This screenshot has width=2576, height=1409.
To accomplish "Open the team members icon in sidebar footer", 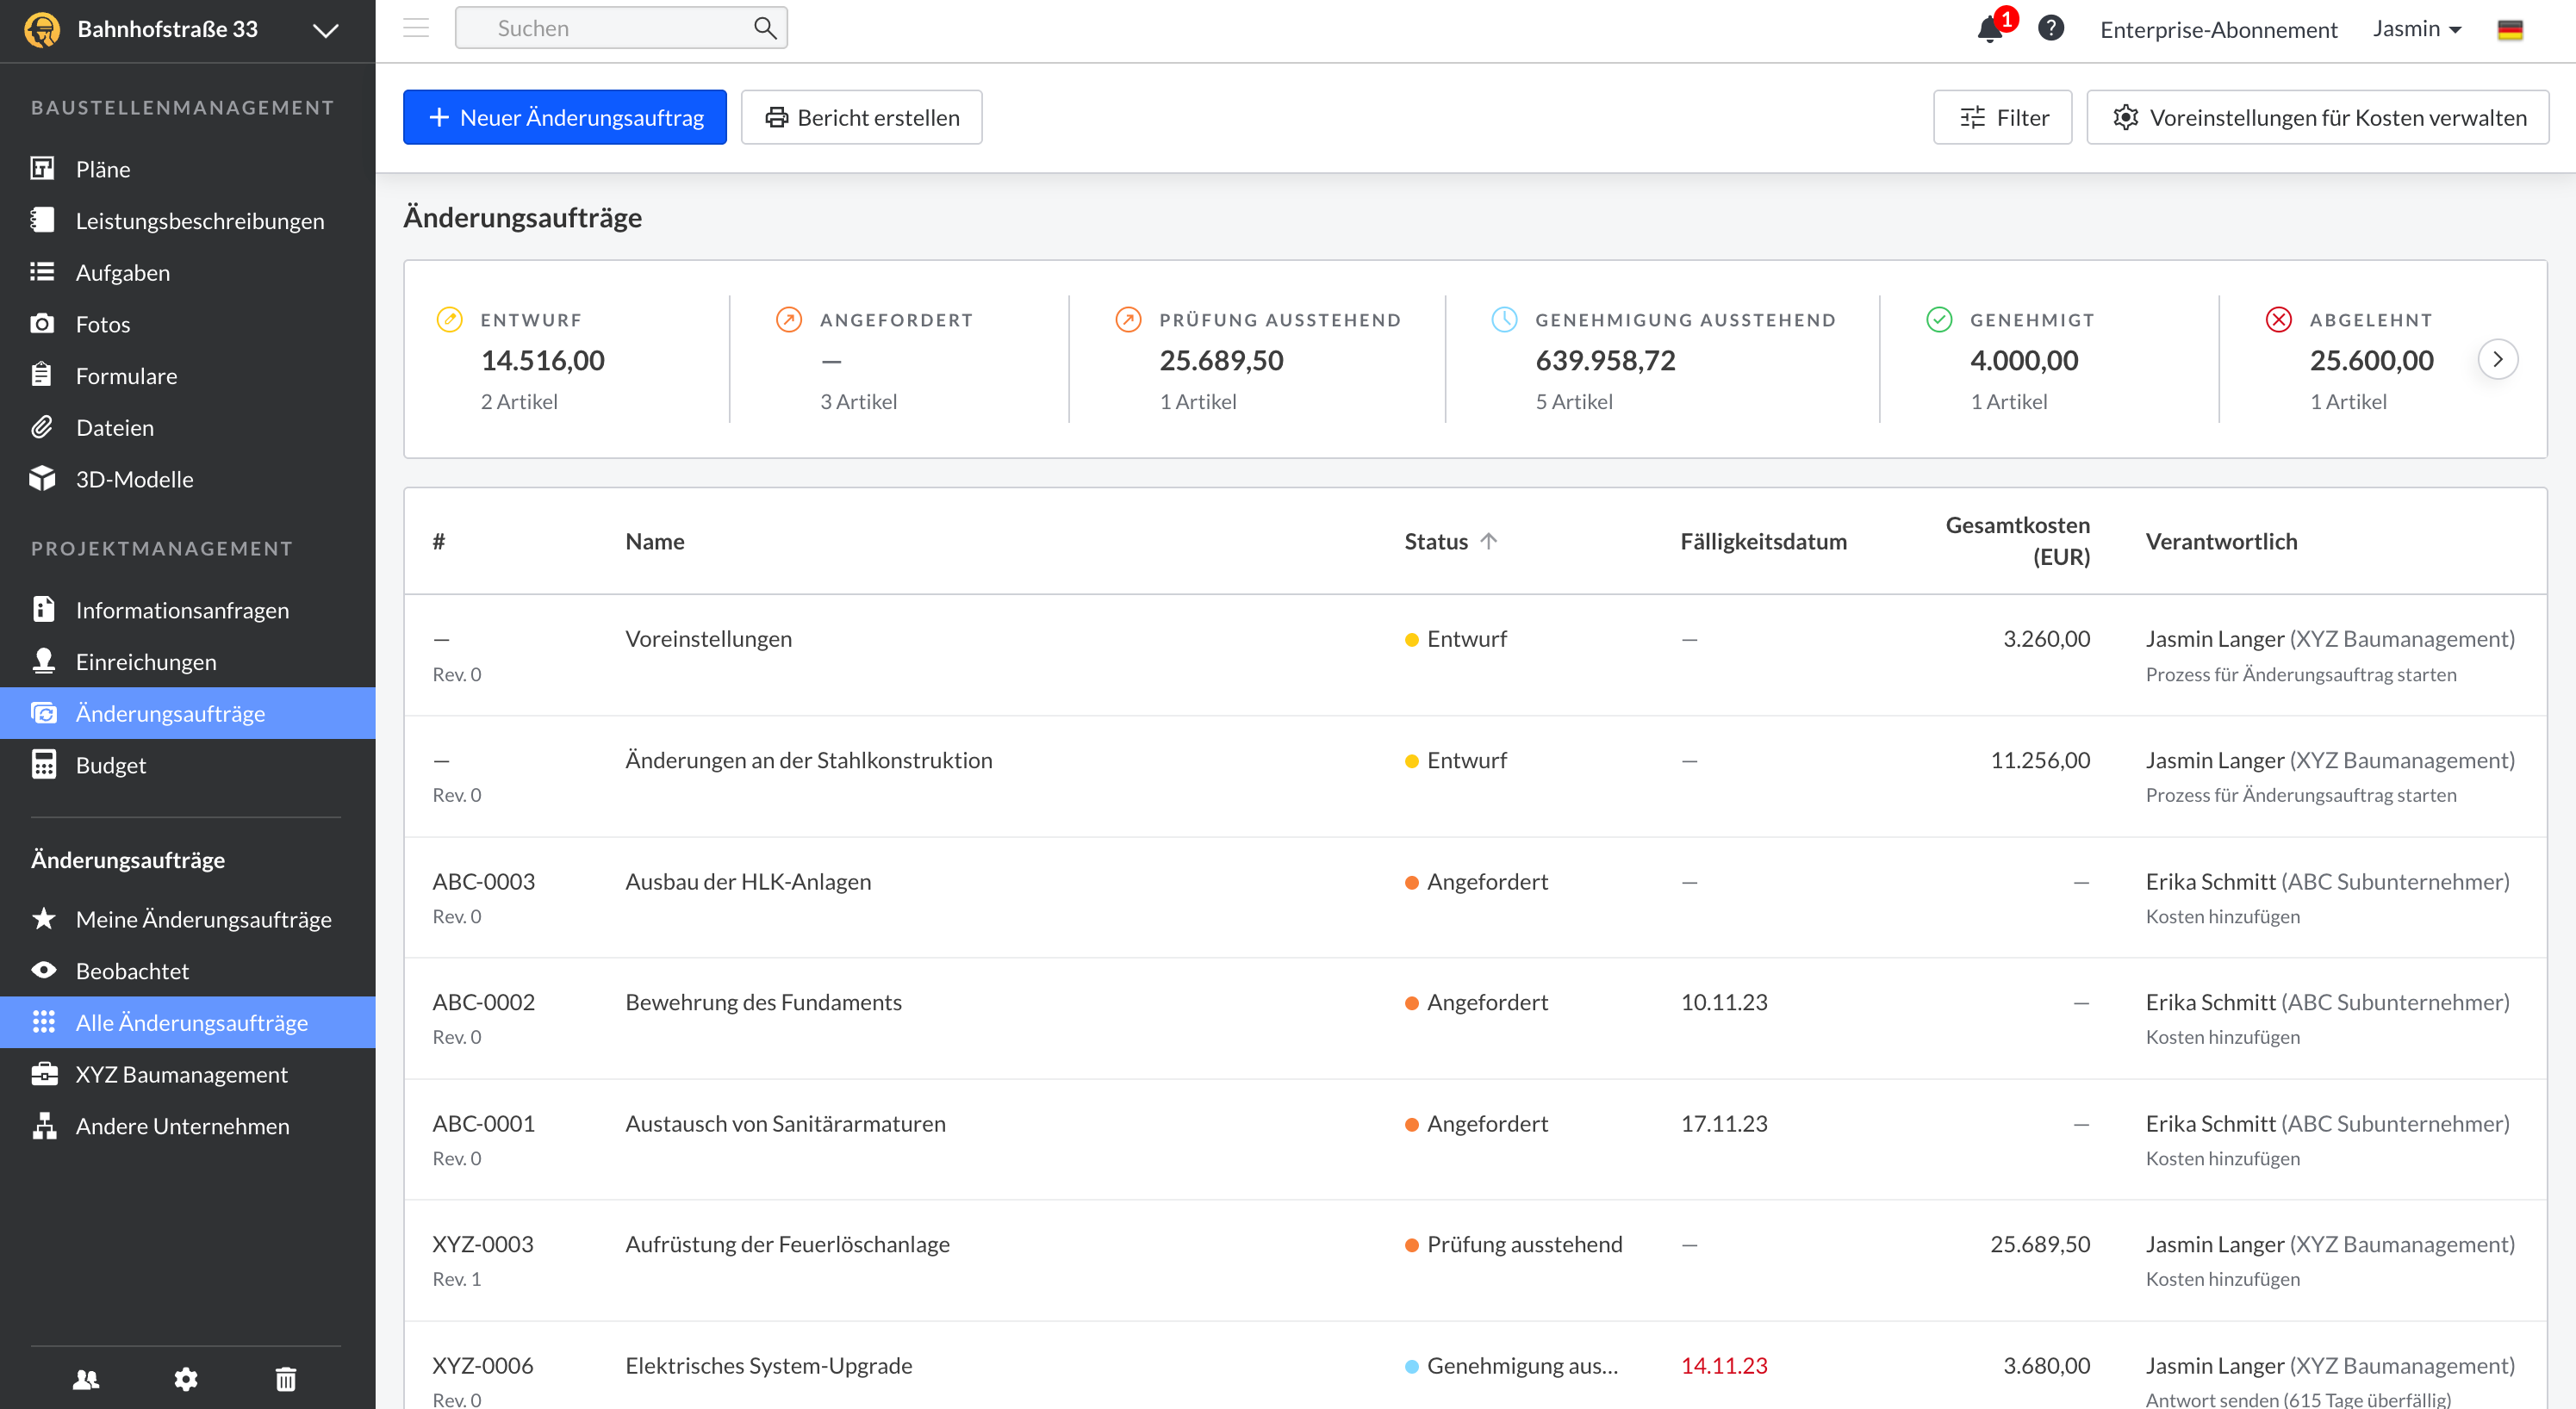I will click(x=86, y=1379).
